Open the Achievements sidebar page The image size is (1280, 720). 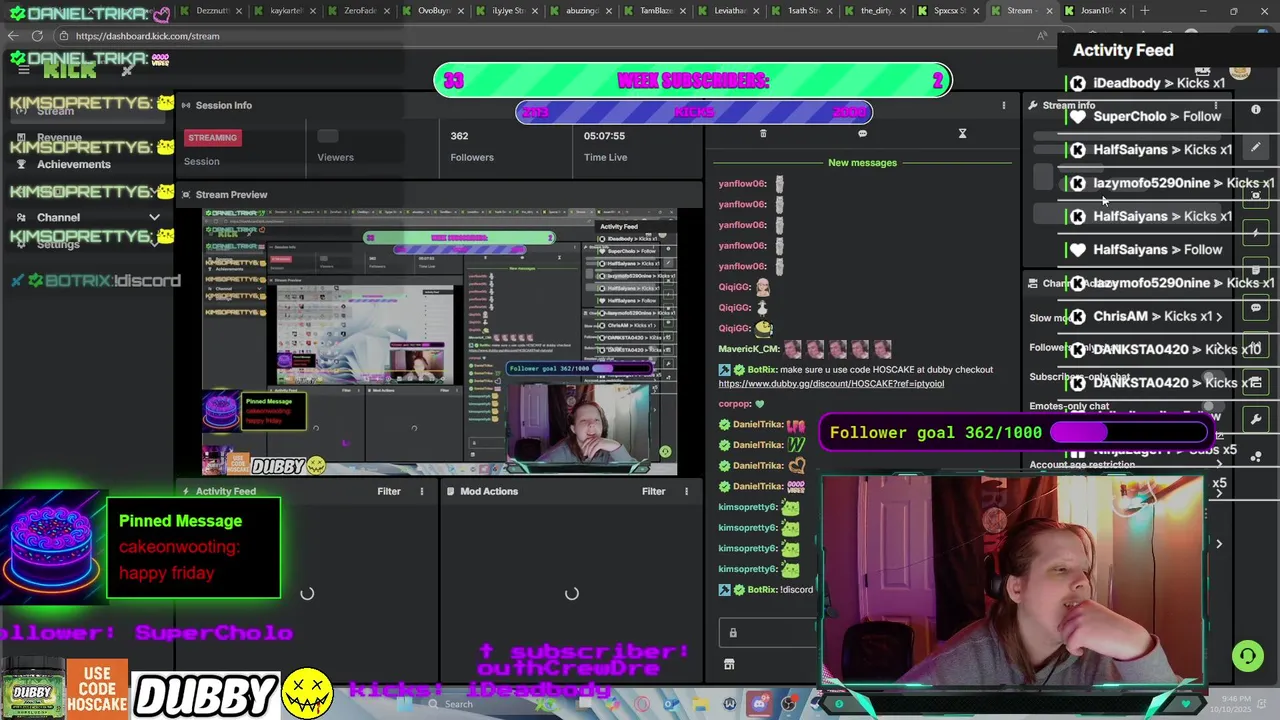point(74,164)
